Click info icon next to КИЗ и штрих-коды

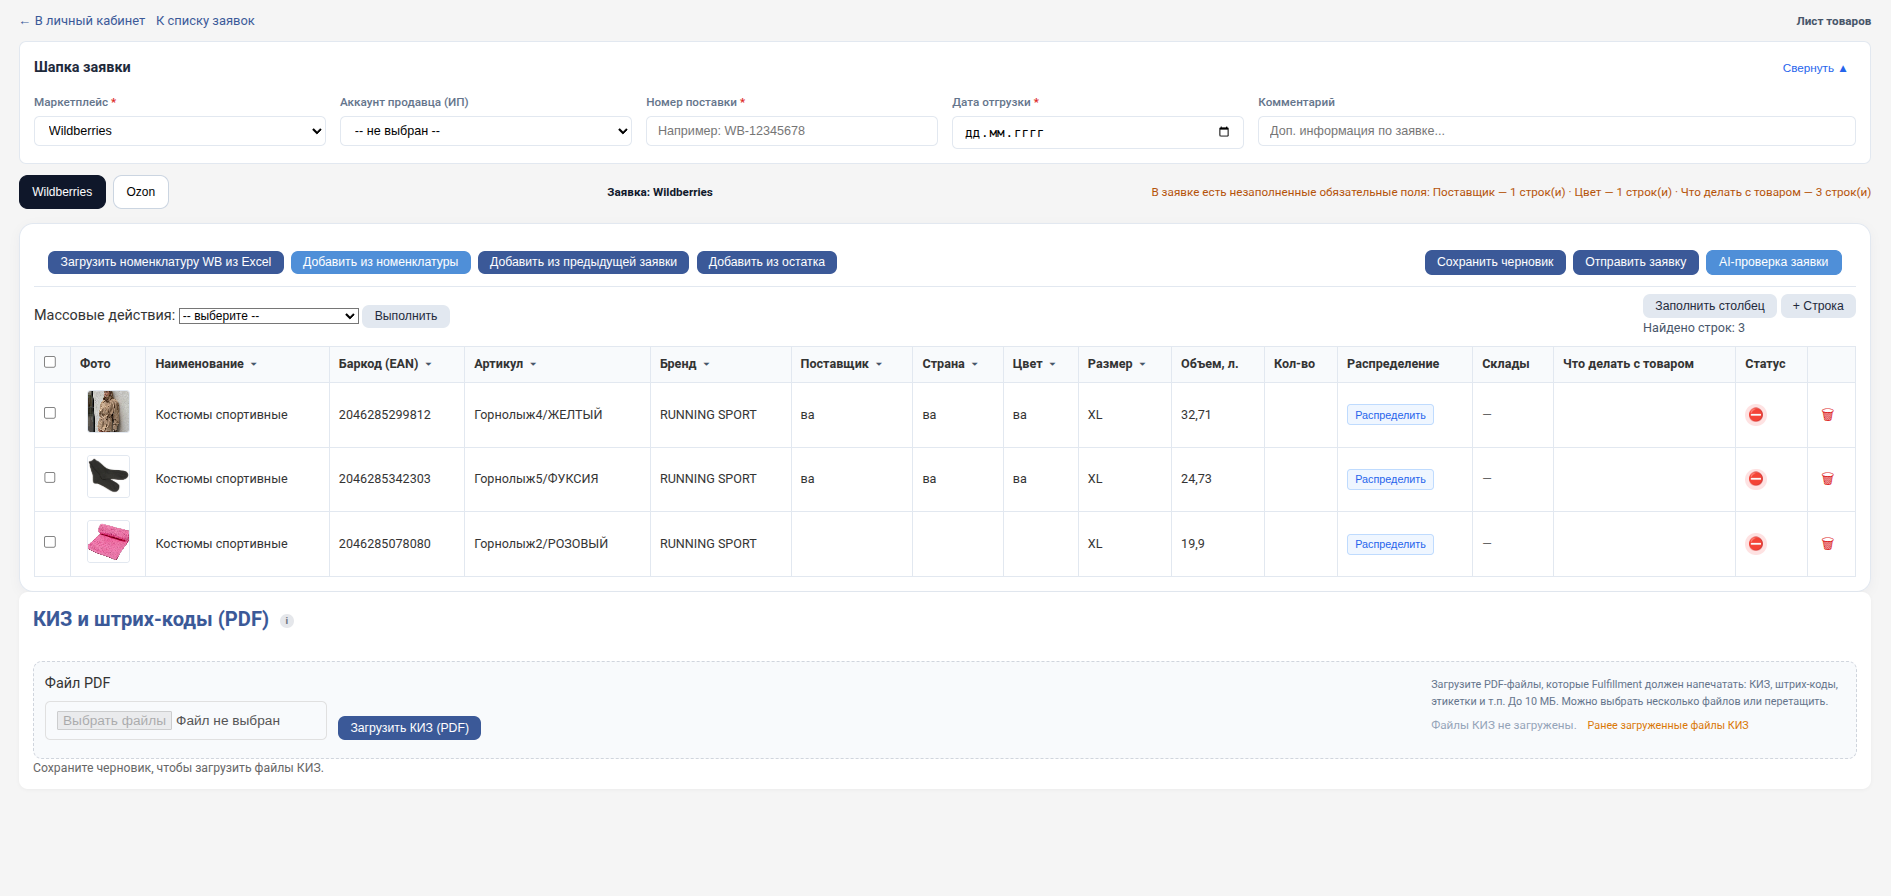pos(287,621)
